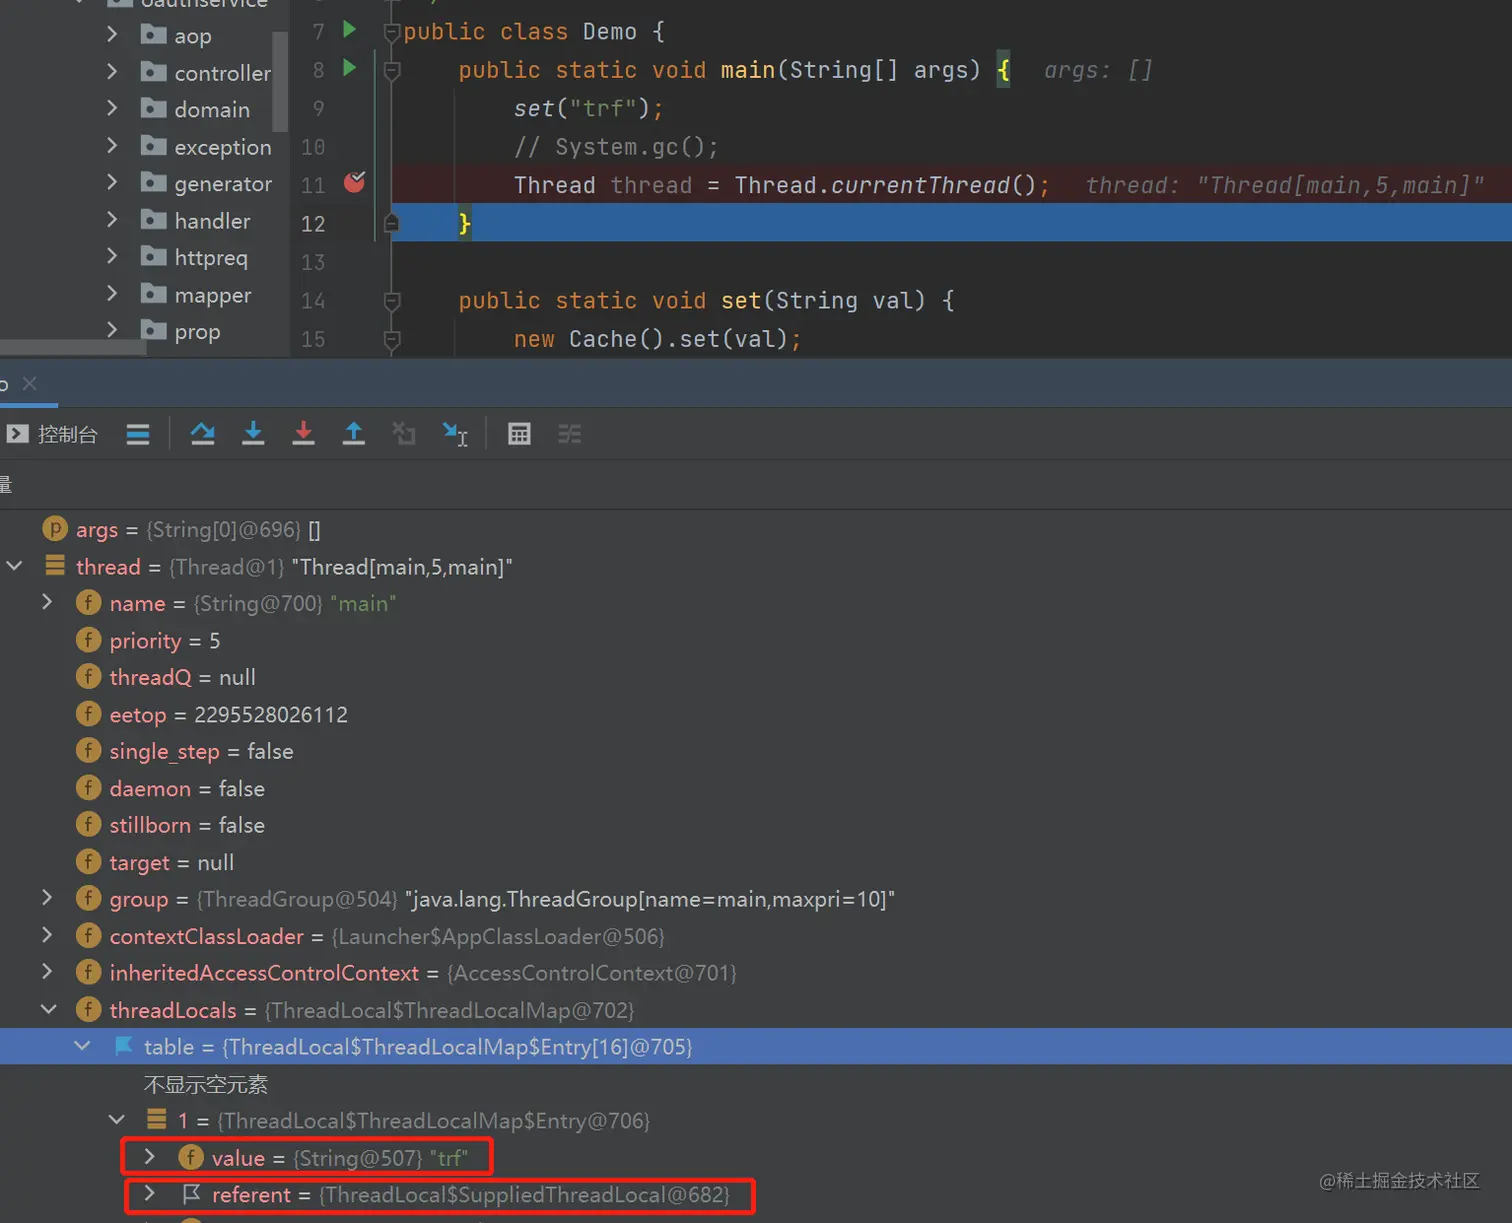Collapse the thread variable node
The image size is (1512, 1223).
[15, 566]
